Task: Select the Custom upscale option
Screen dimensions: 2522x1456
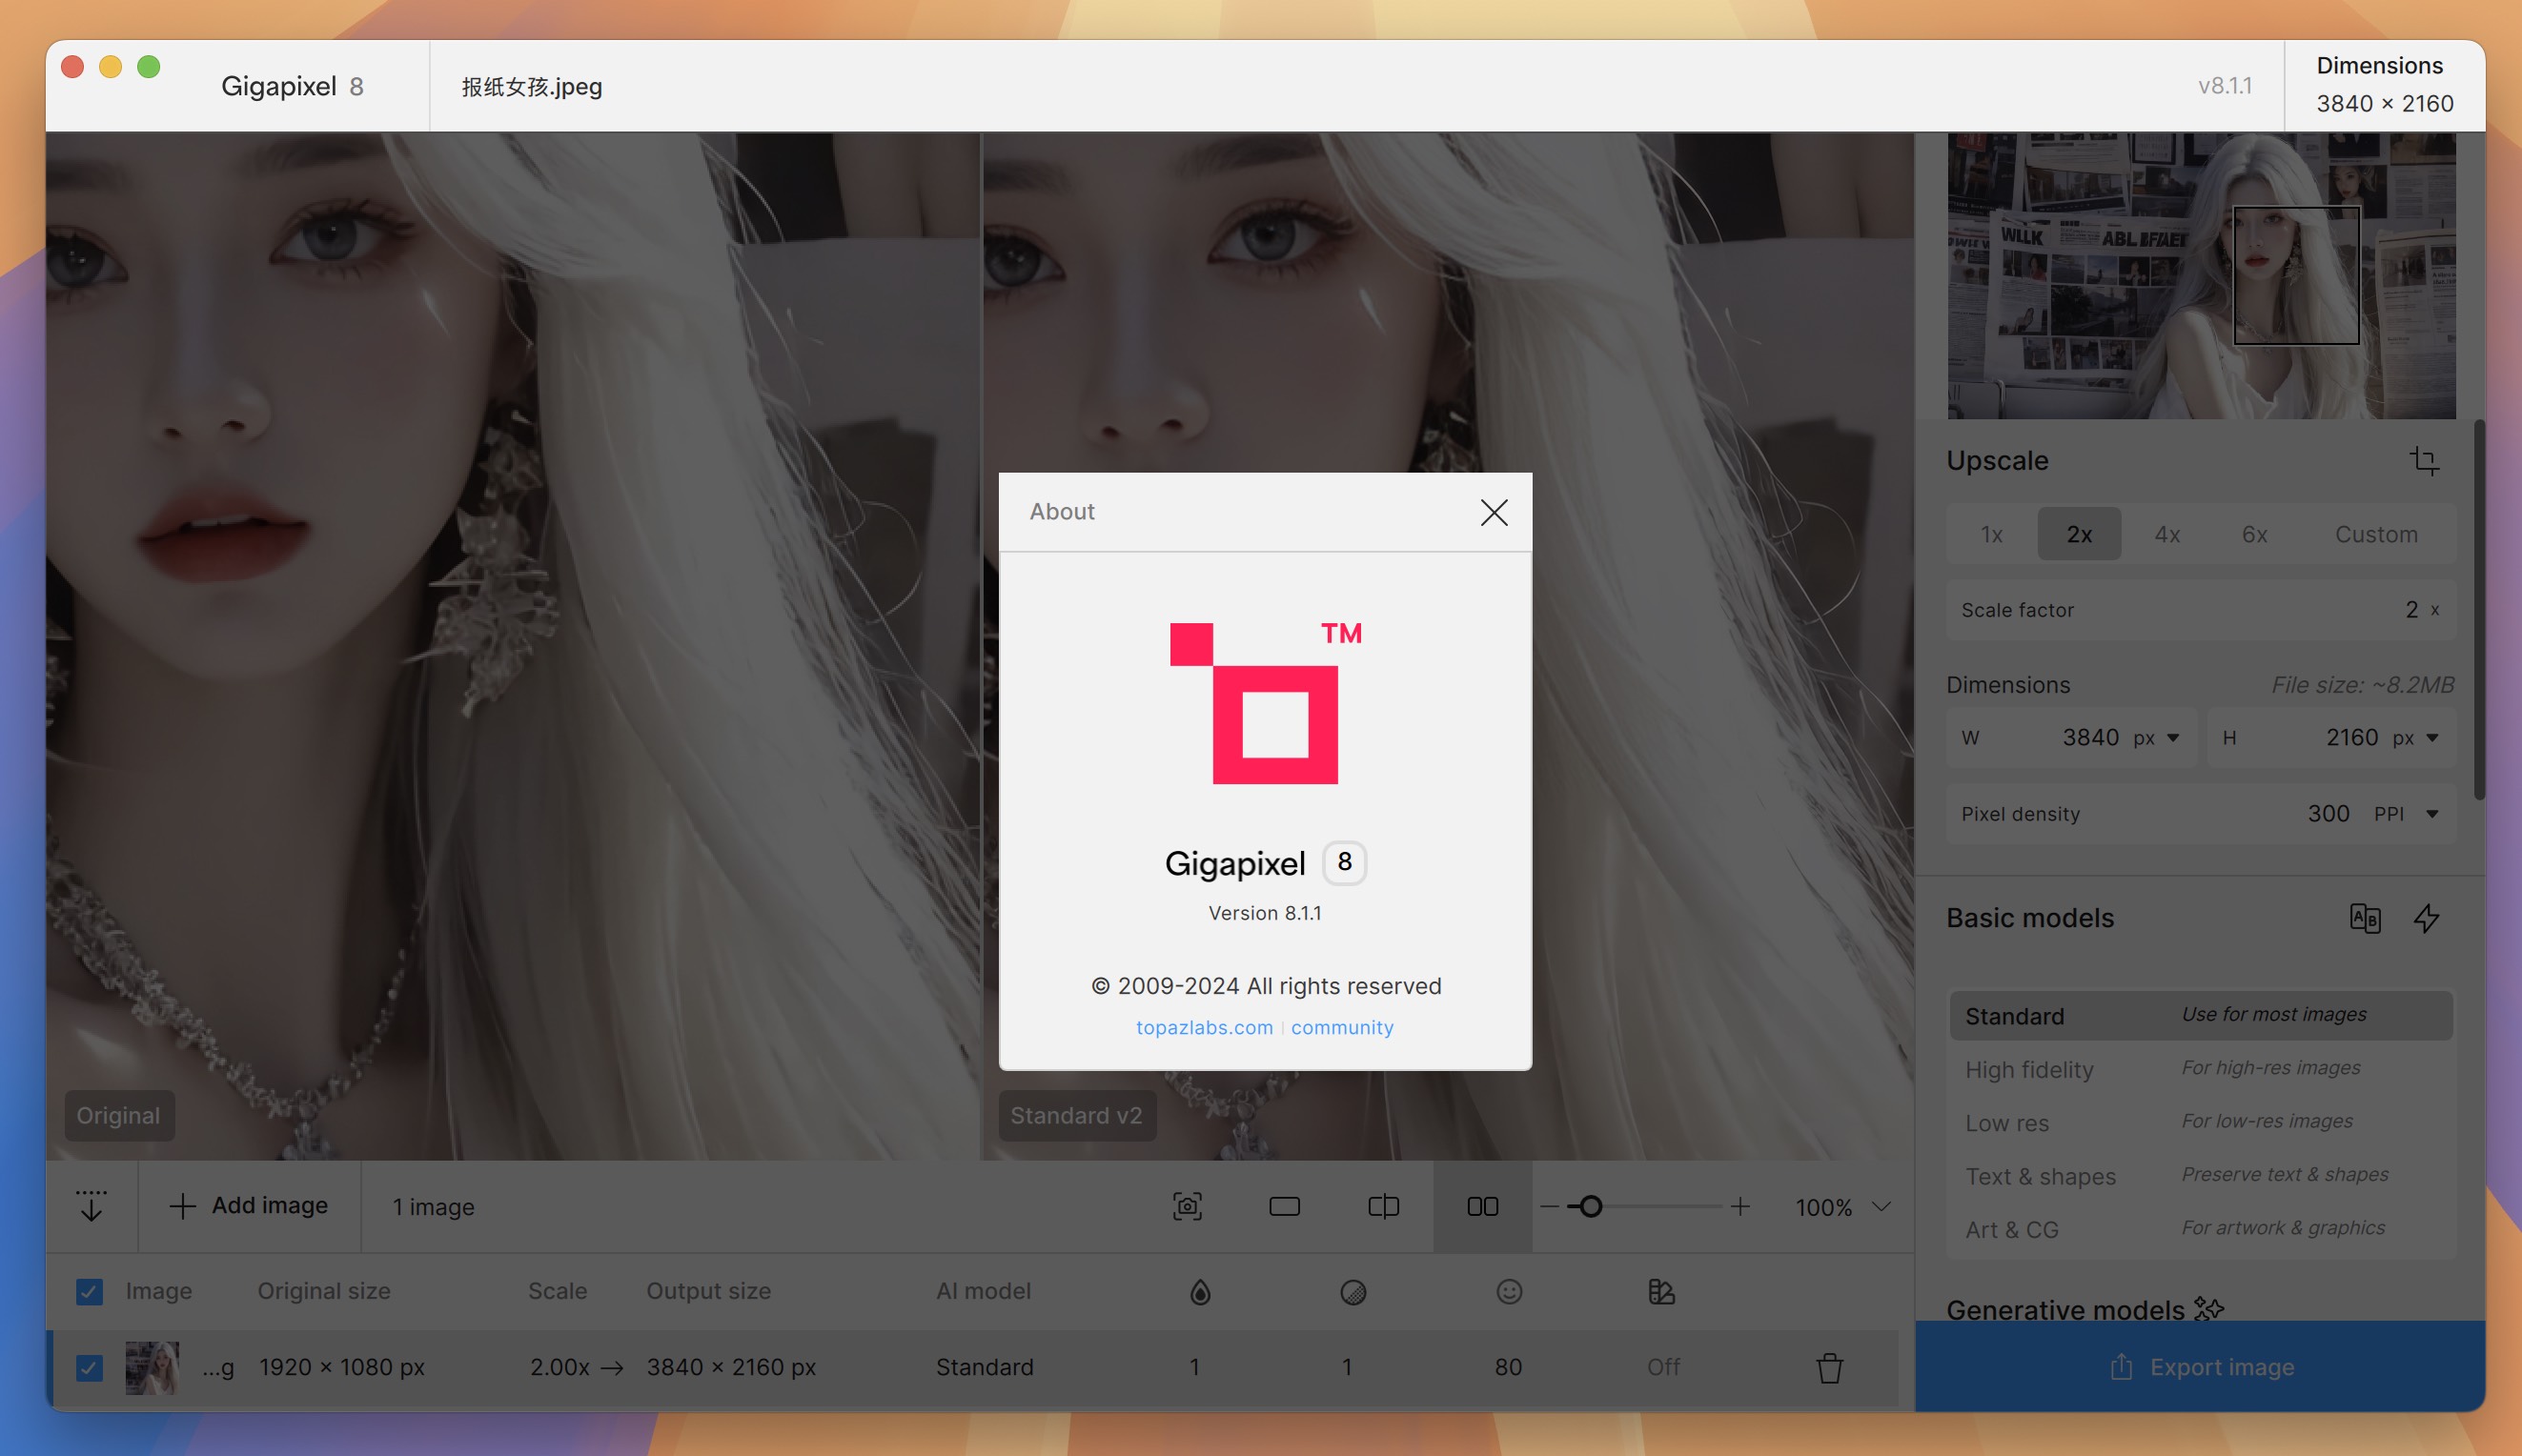Action: click(2376, 534)
